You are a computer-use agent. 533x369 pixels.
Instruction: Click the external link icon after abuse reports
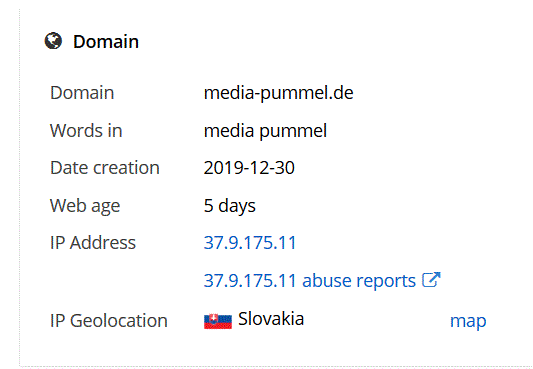[x=431, y=280]
